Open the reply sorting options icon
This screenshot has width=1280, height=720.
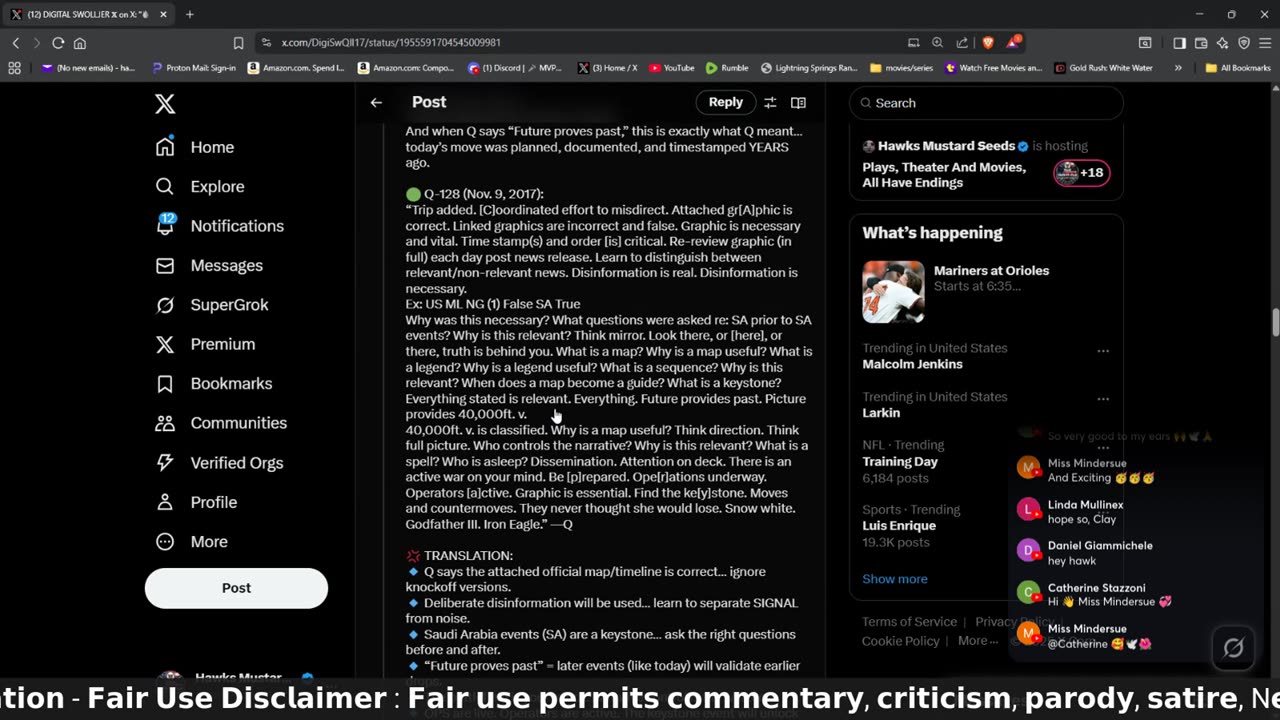pyautogui.click(x=770, y=102)
